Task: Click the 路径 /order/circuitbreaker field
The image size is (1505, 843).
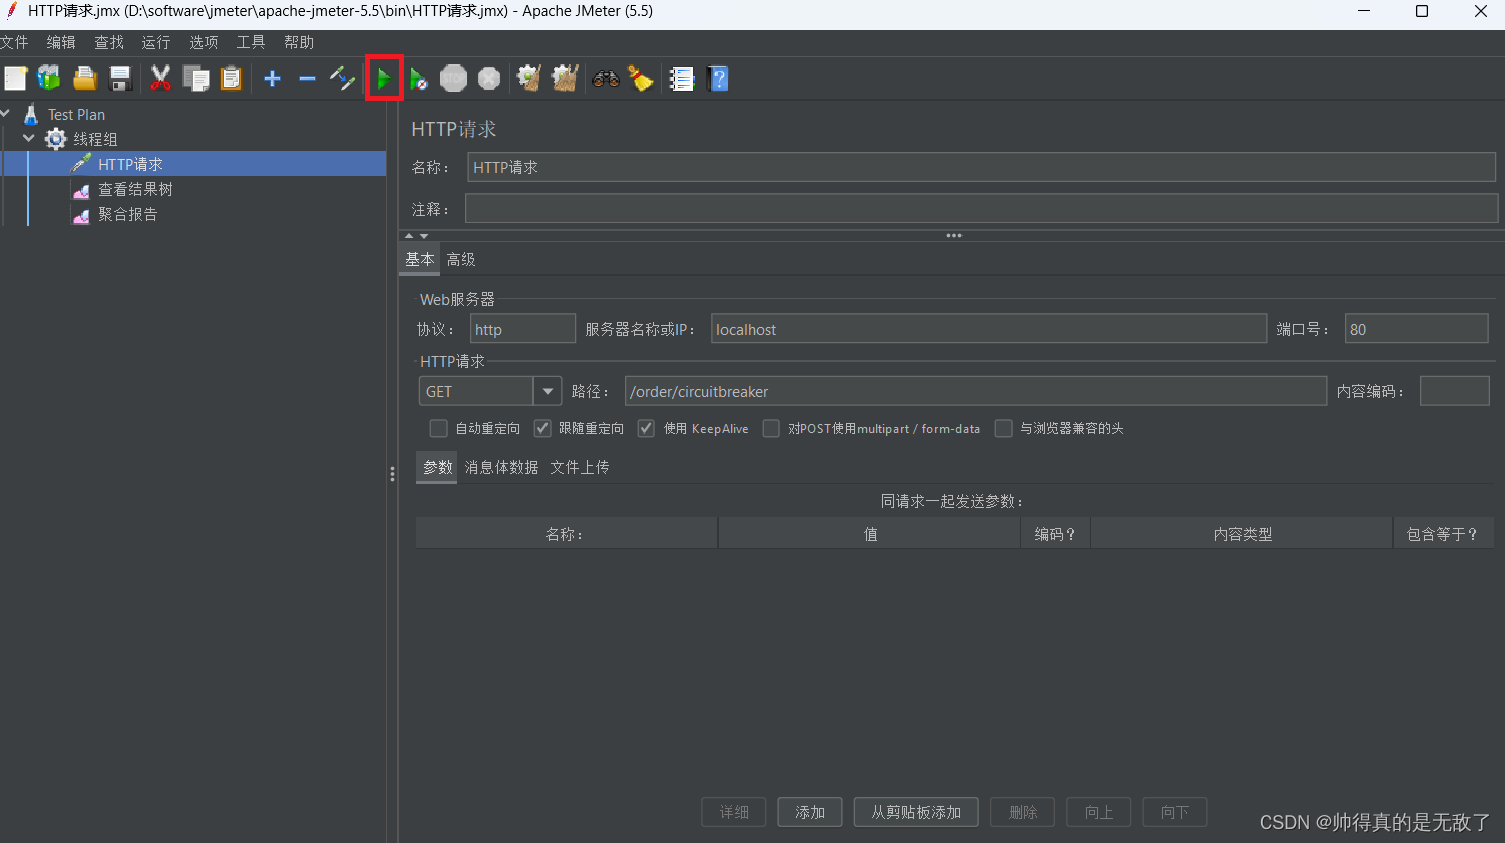Action: pos(976,391)
